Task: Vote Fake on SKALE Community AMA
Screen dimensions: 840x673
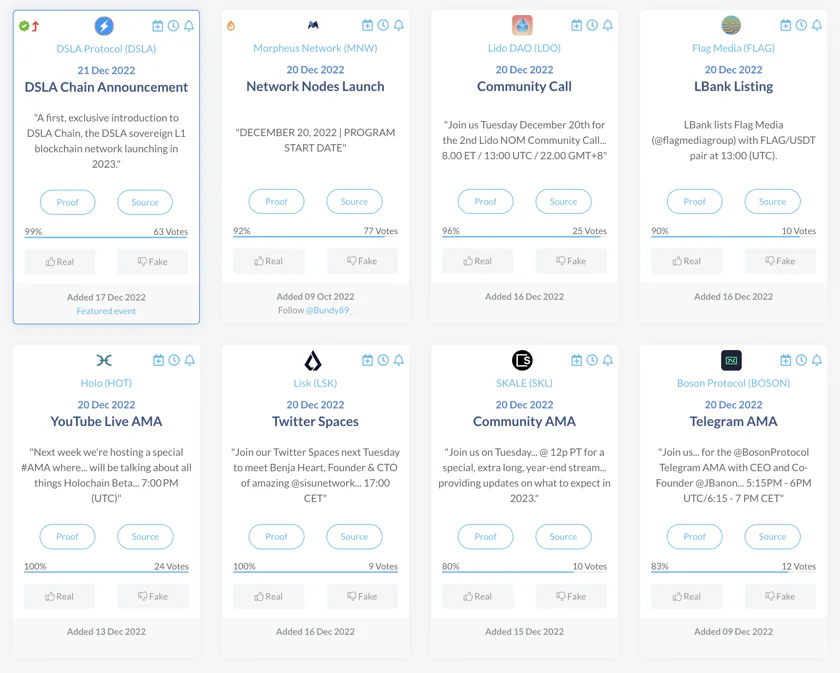Action: 571,596
